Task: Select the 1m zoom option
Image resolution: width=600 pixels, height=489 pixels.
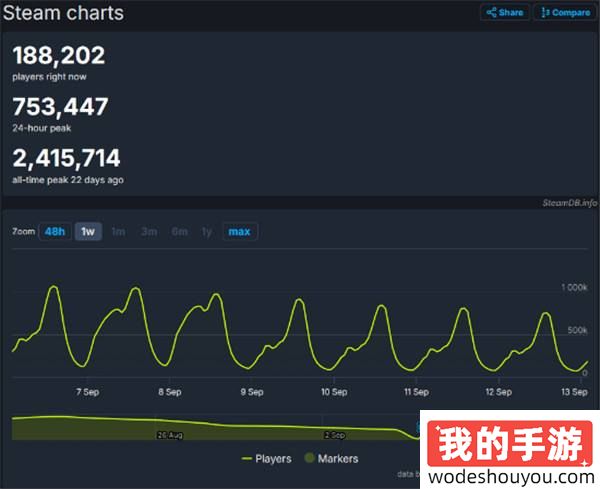Action: pos(118,232)
